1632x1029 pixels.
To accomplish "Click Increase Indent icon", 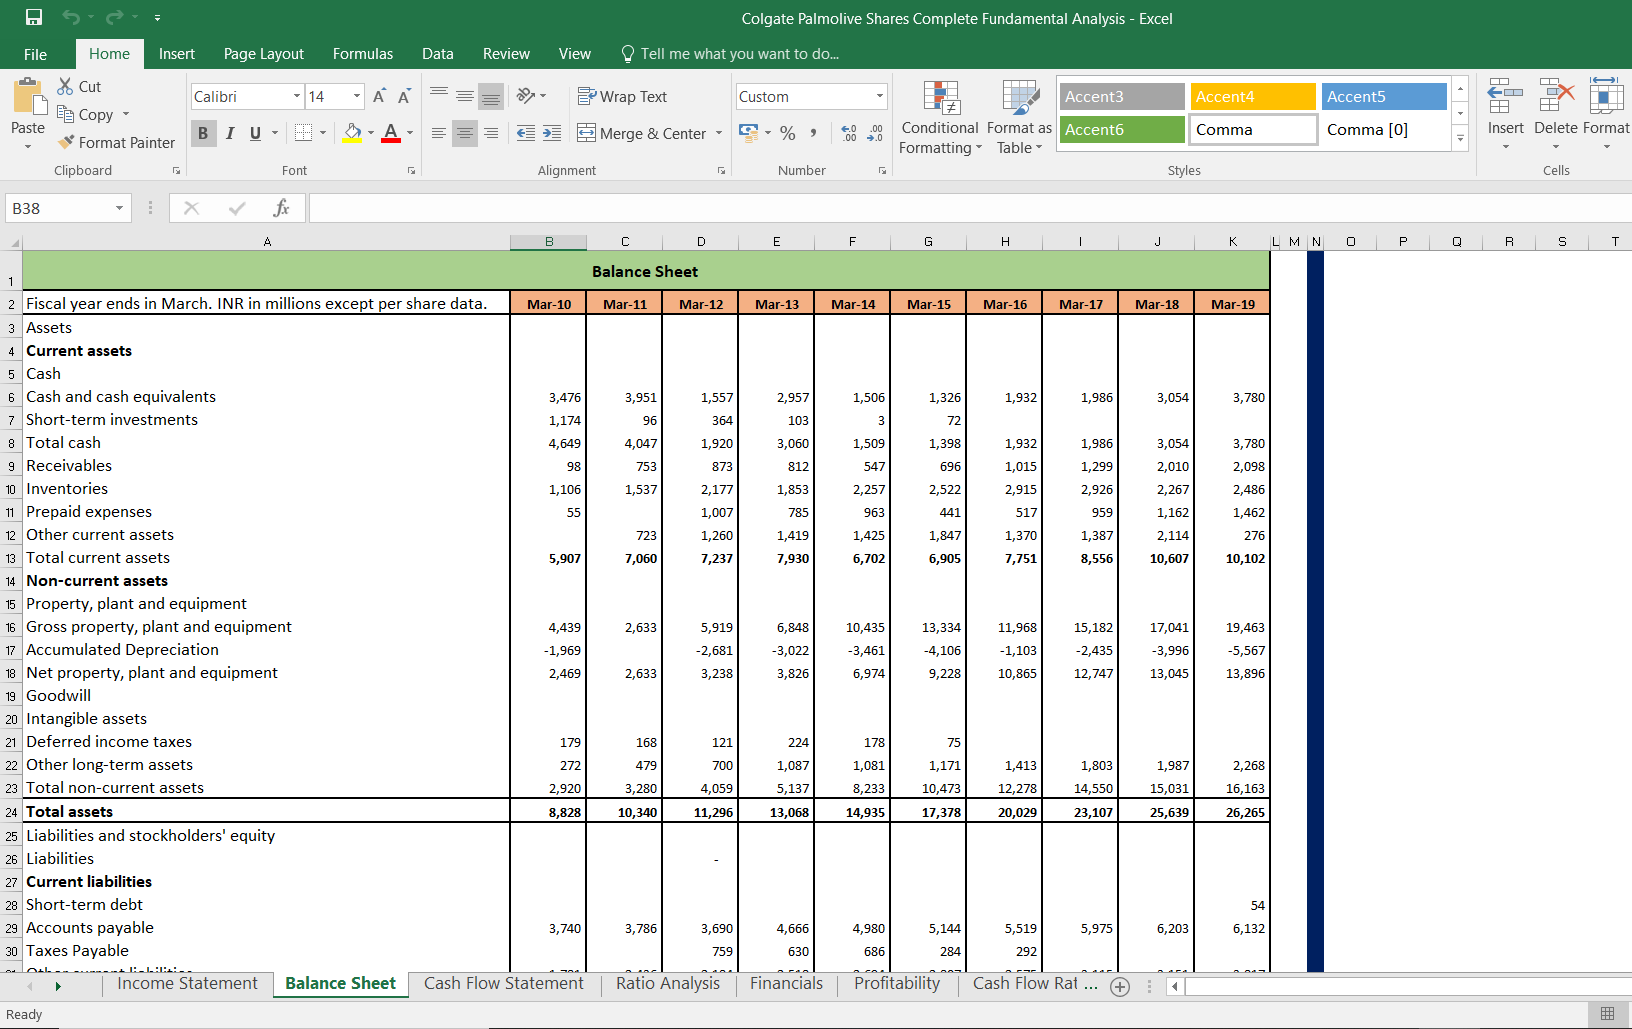I will click(552, 133).
